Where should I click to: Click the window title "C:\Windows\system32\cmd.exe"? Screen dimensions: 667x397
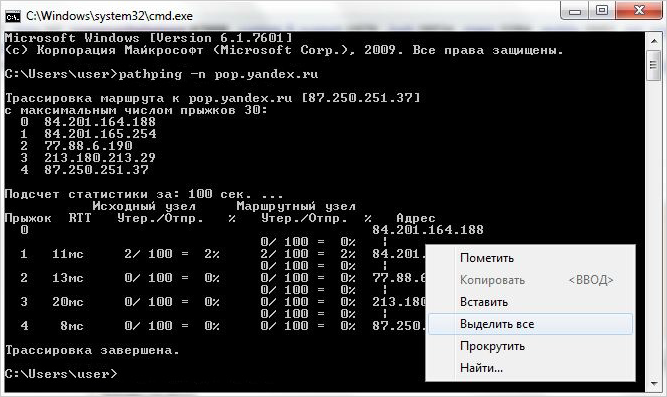click(x=109, y=16)
